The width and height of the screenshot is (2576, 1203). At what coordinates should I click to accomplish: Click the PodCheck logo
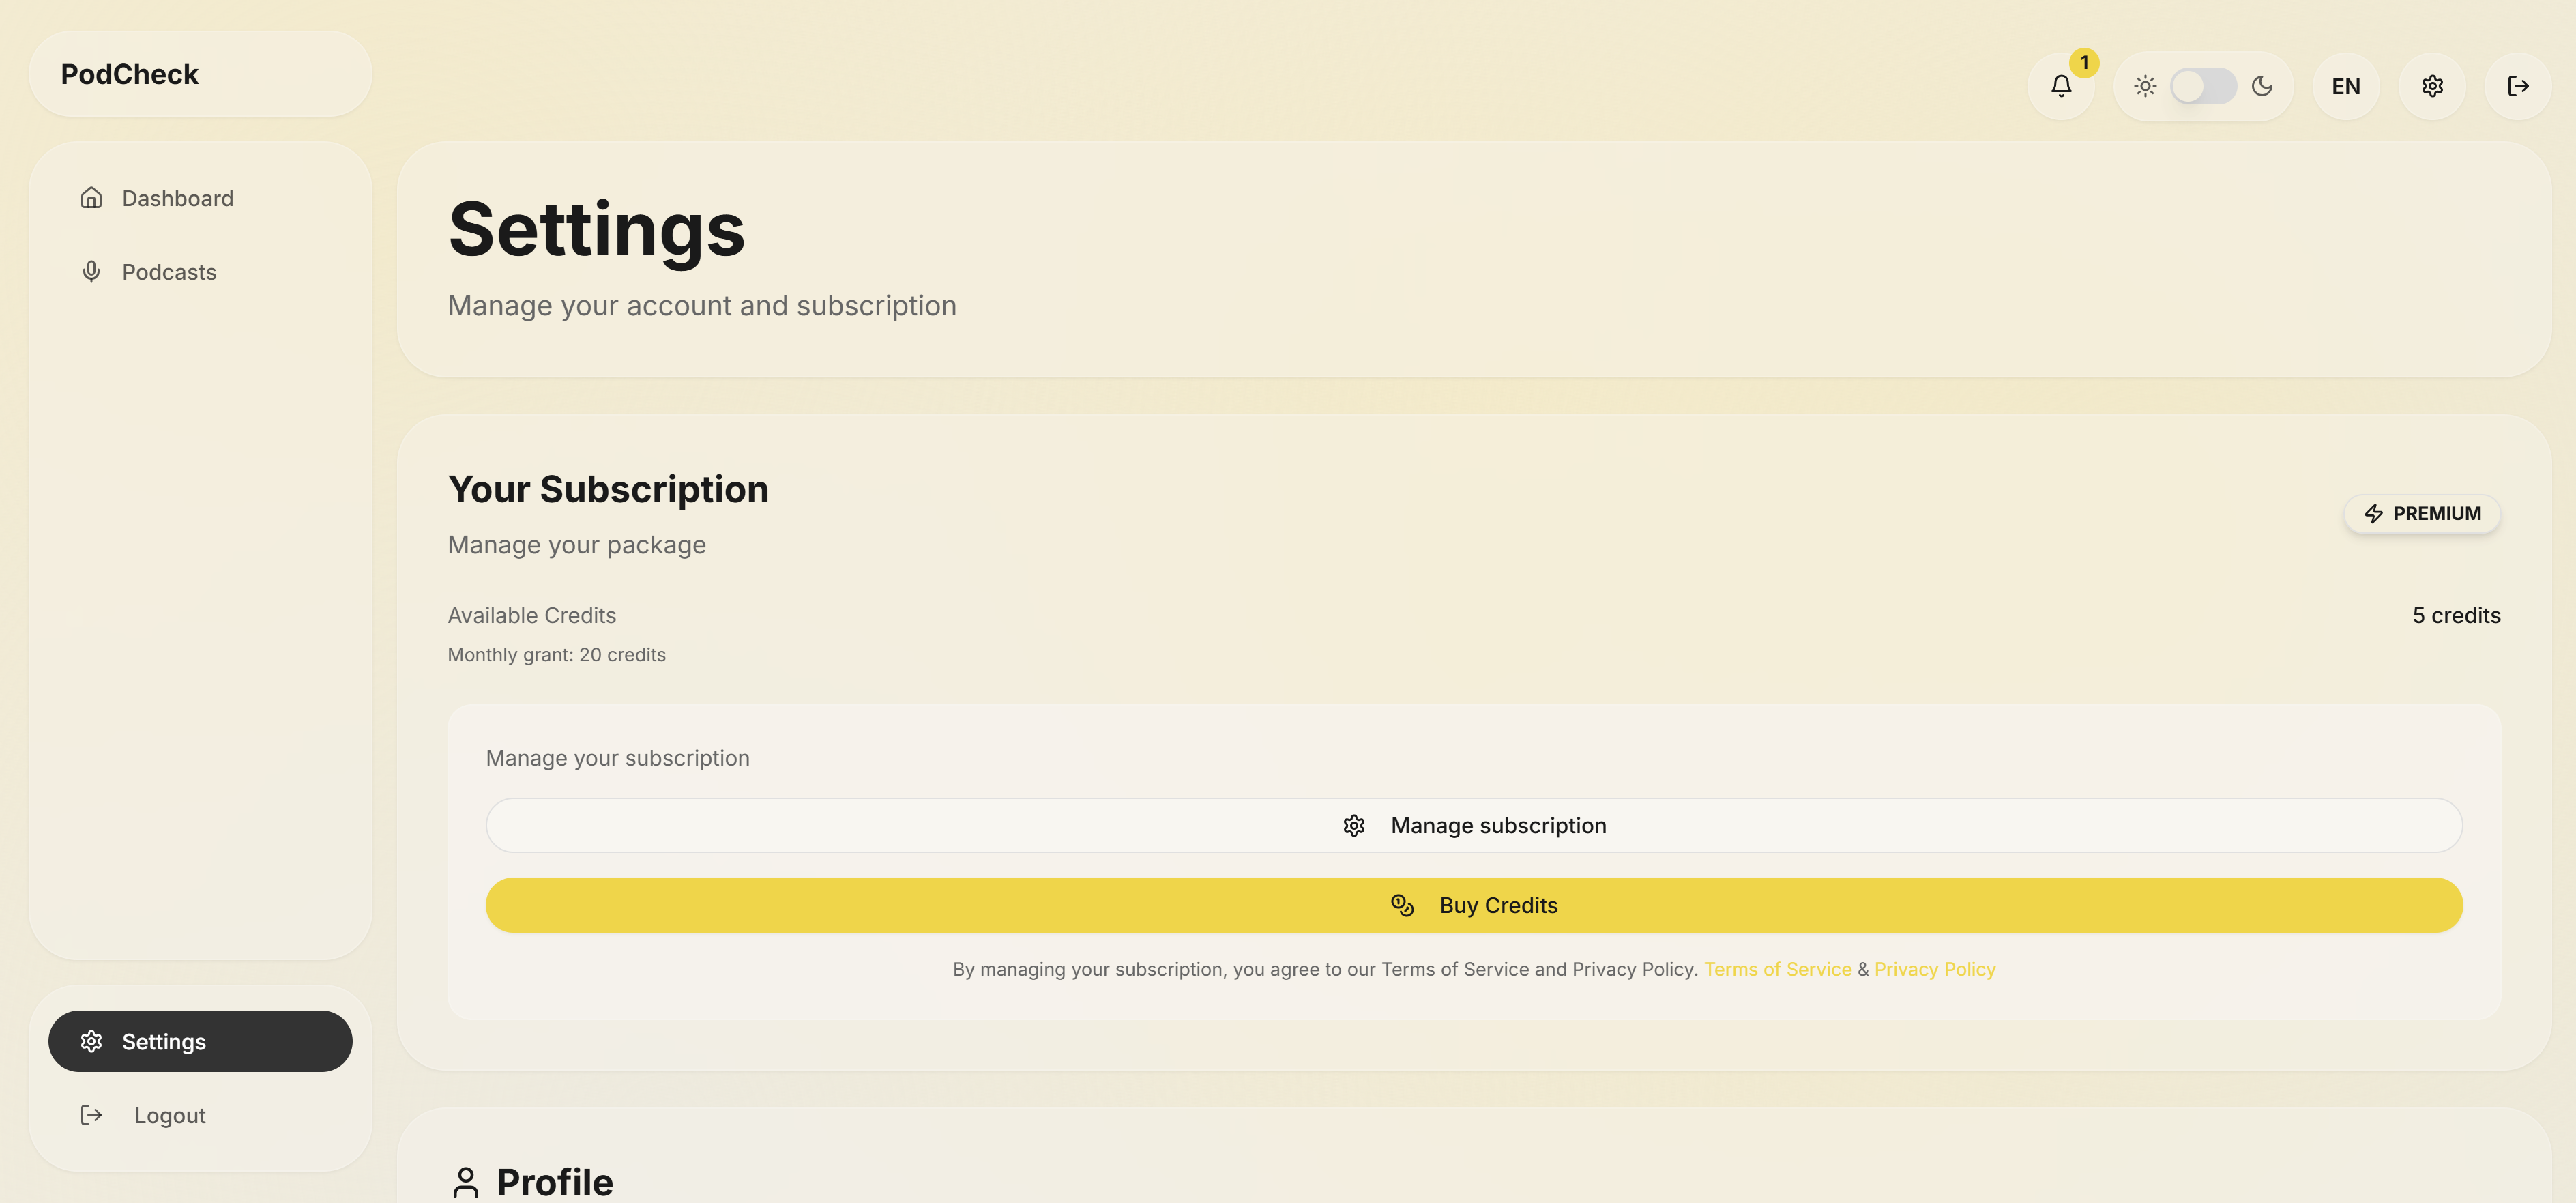[130, 74]
